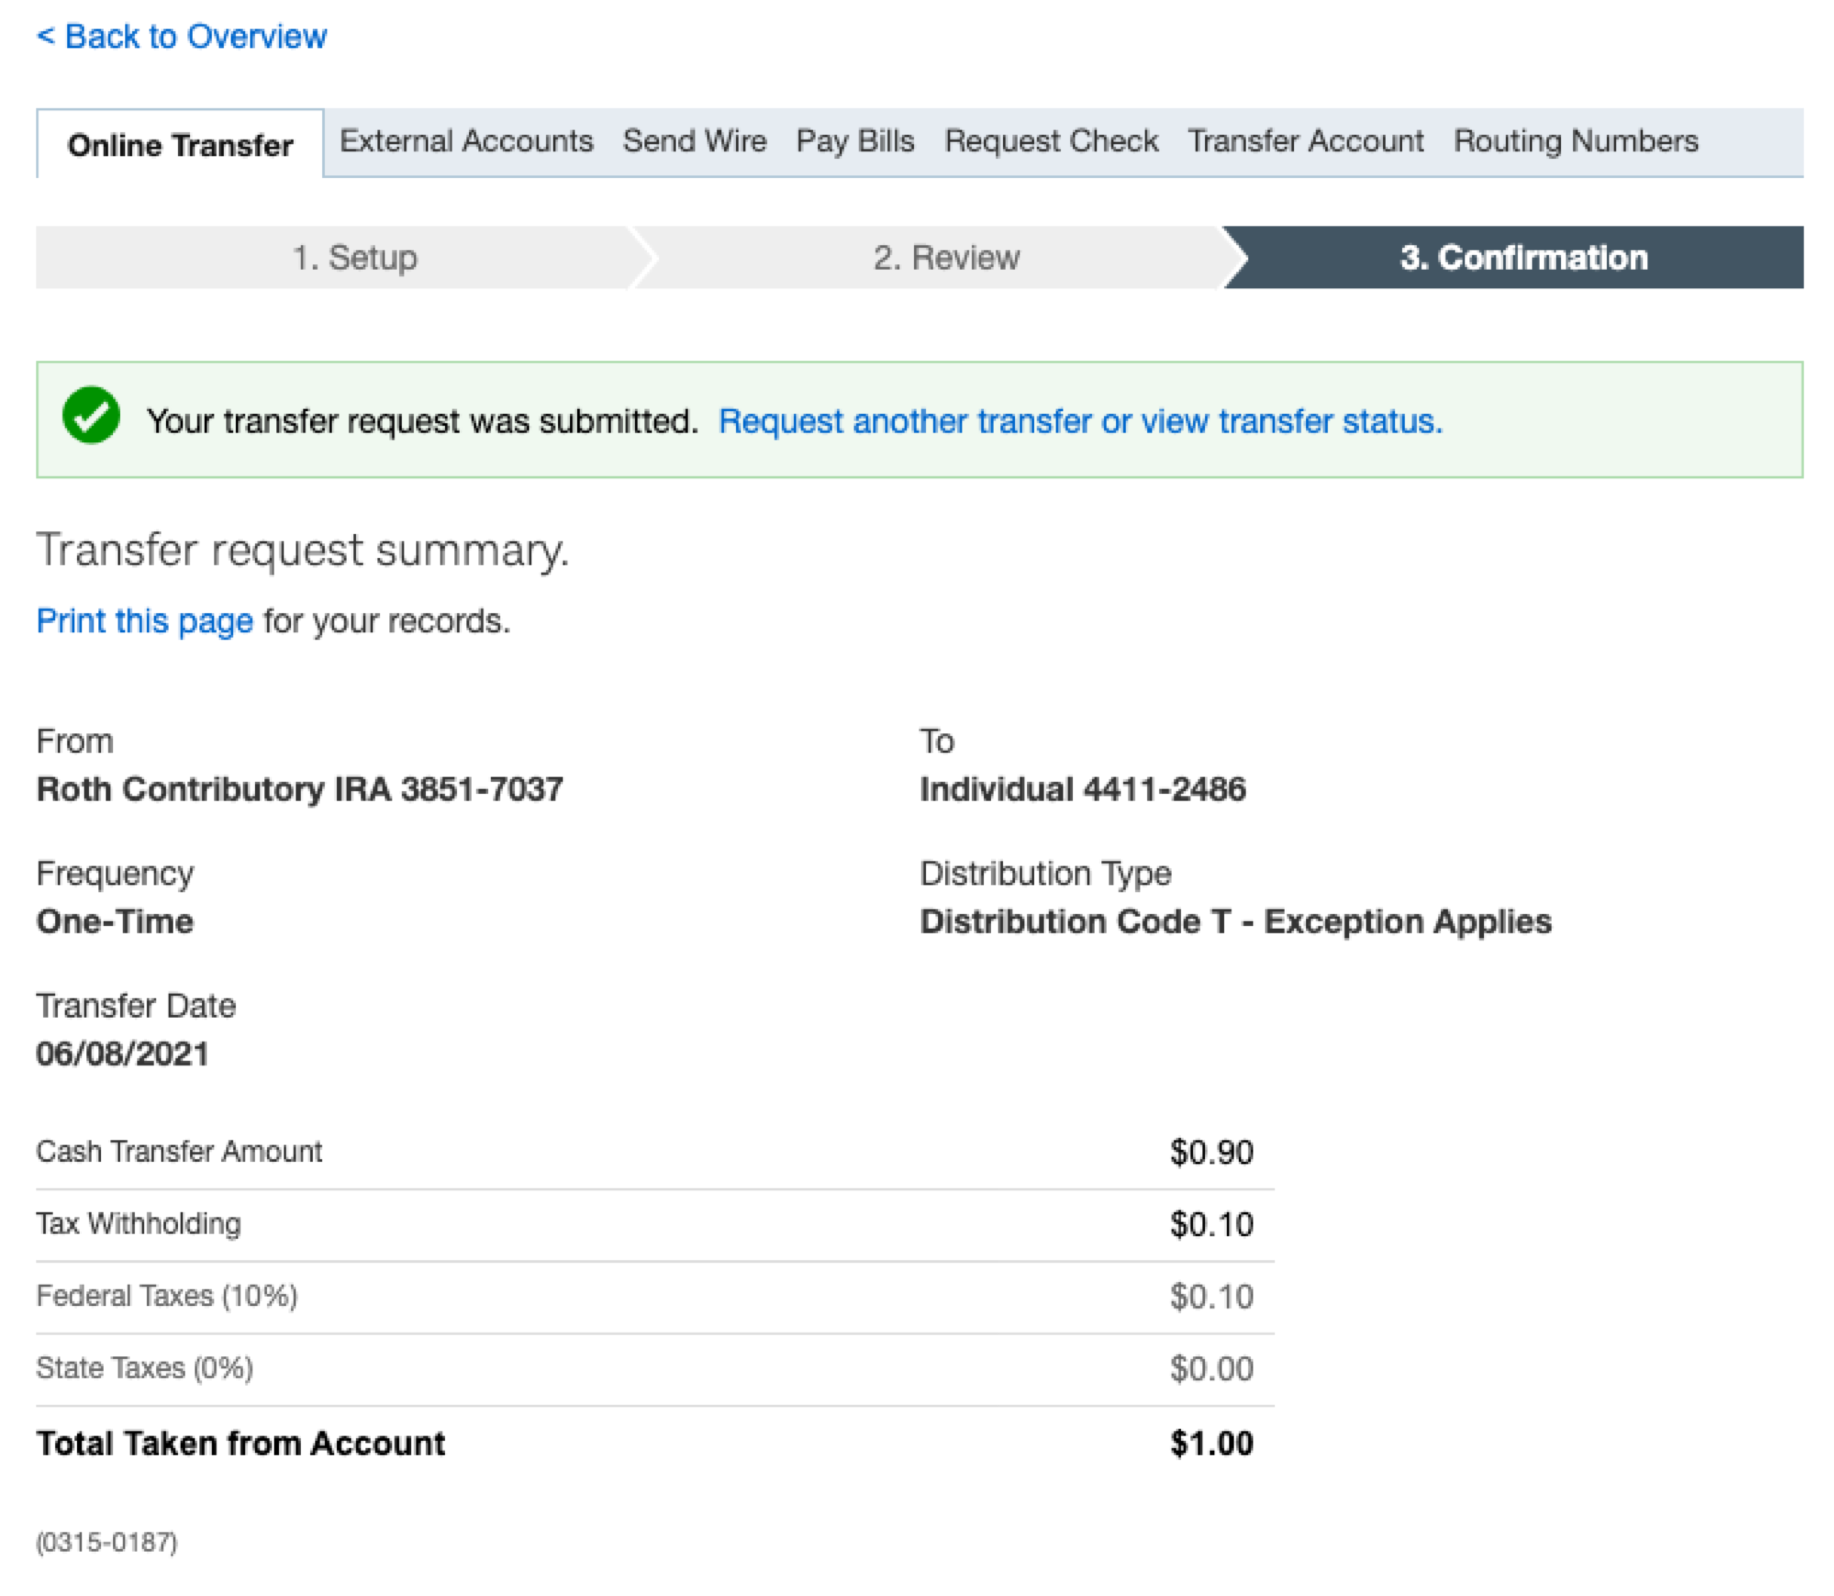Click the Review step indicator

point(946,258)
